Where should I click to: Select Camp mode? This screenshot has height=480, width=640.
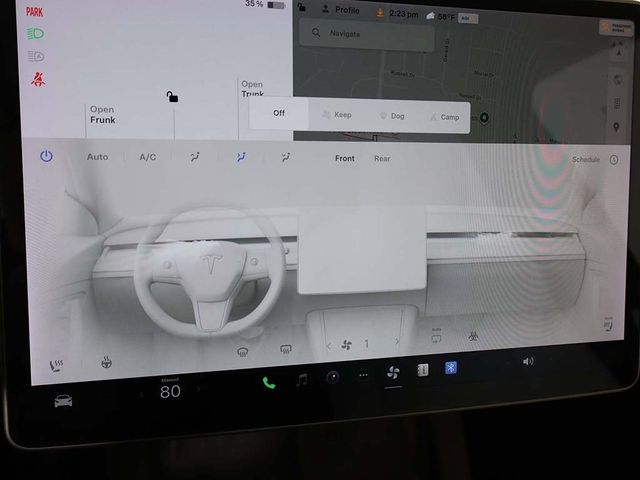tap(444, 117)
